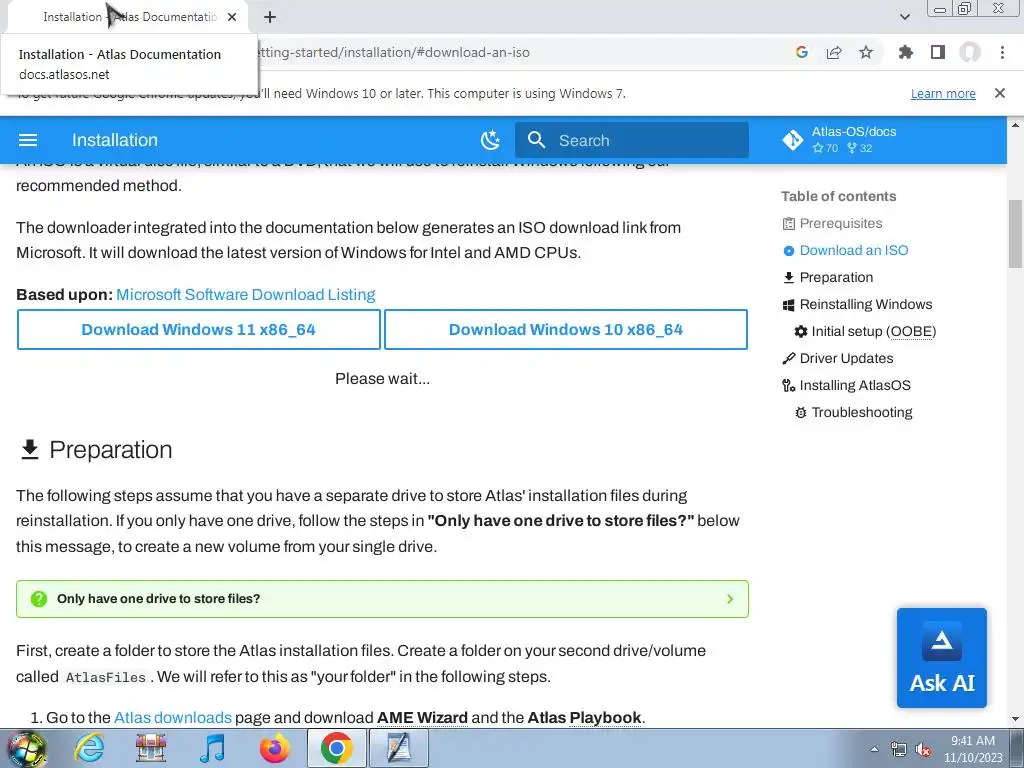Image resolution: width=1024 pixels, height=768 pixels.
Task: Go to Prerequisites in table of contents
Action: pos(840,223)
